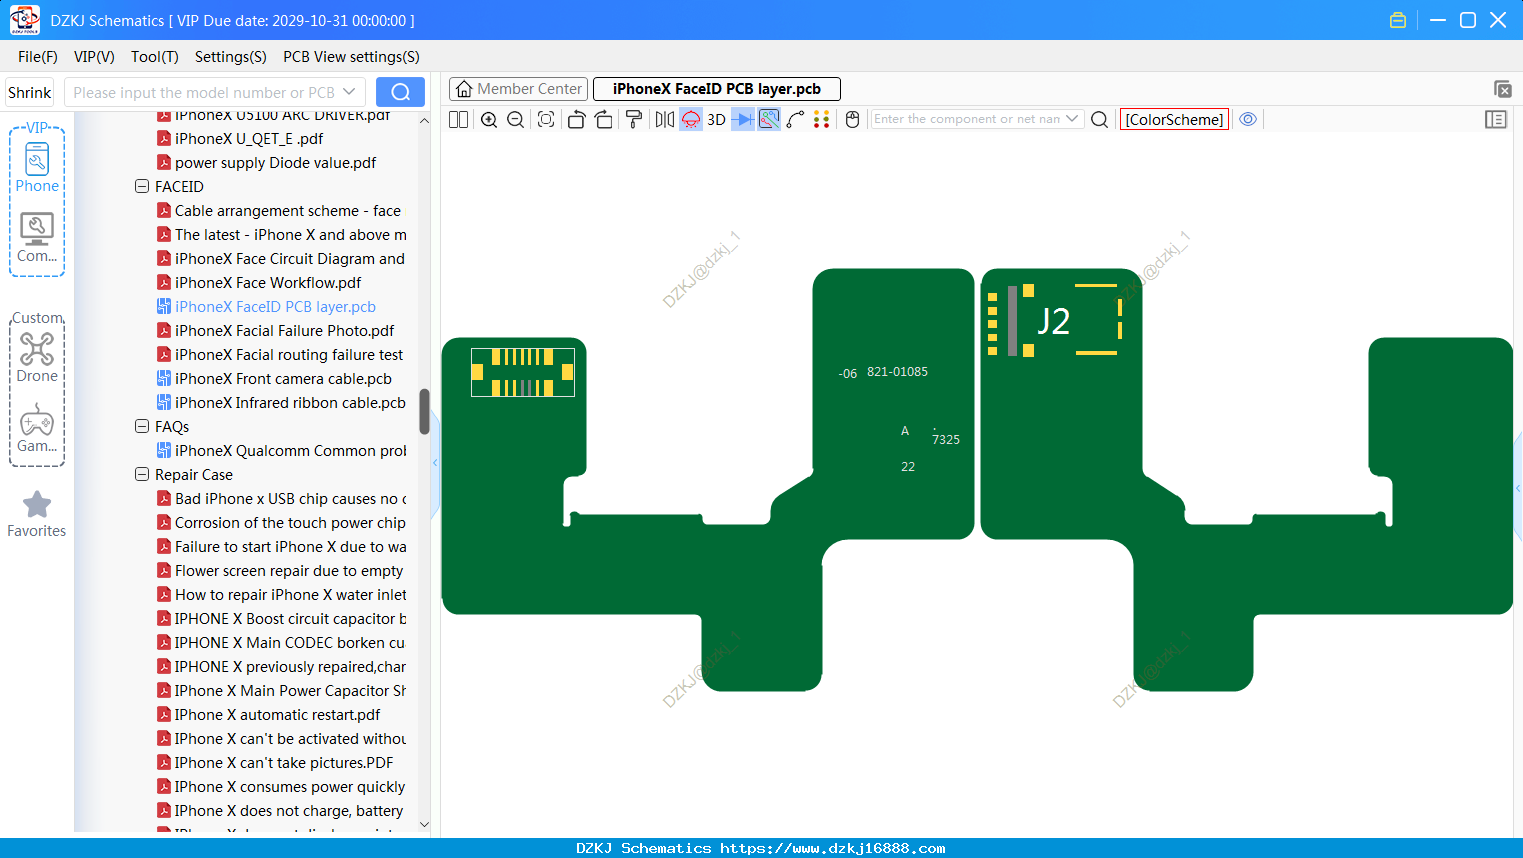Image resolution: width=1523 pixels, height=858 pixels.
Task: Open iPhoneX Qualcomm Common problems file
Action: coord(290,451)
